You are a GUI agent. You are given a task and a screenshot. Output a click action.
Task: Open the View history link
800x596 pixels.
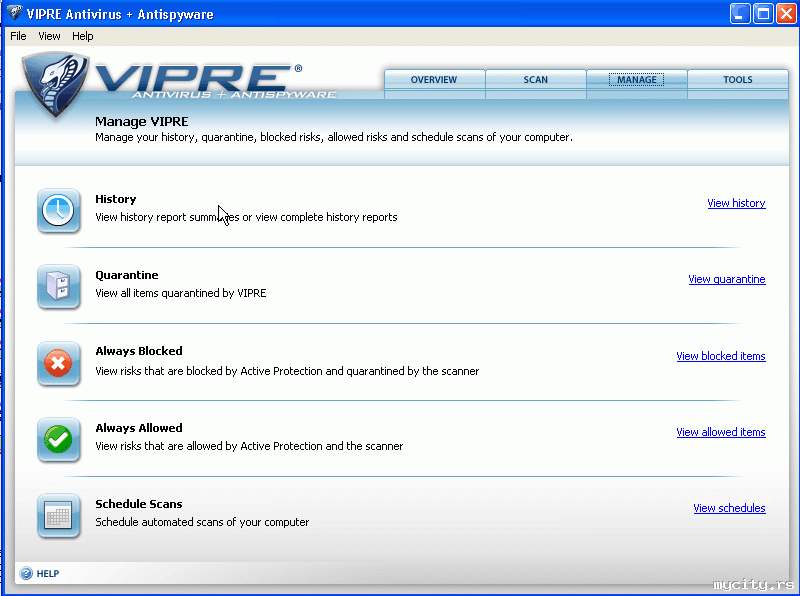pyautogui.click(x=736, y=203)
